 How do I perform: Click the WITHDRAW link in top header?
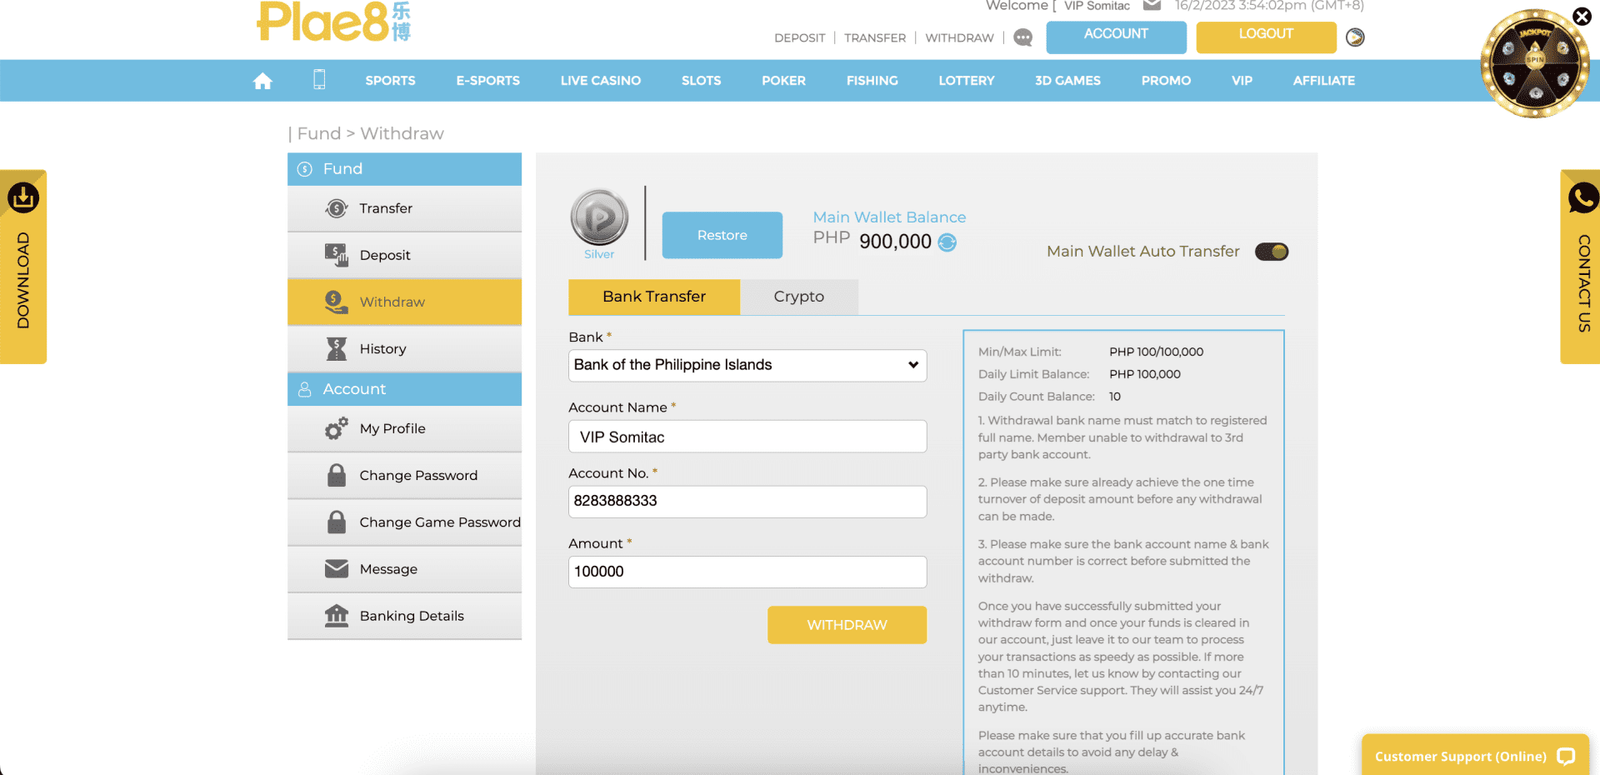[960, 38]
